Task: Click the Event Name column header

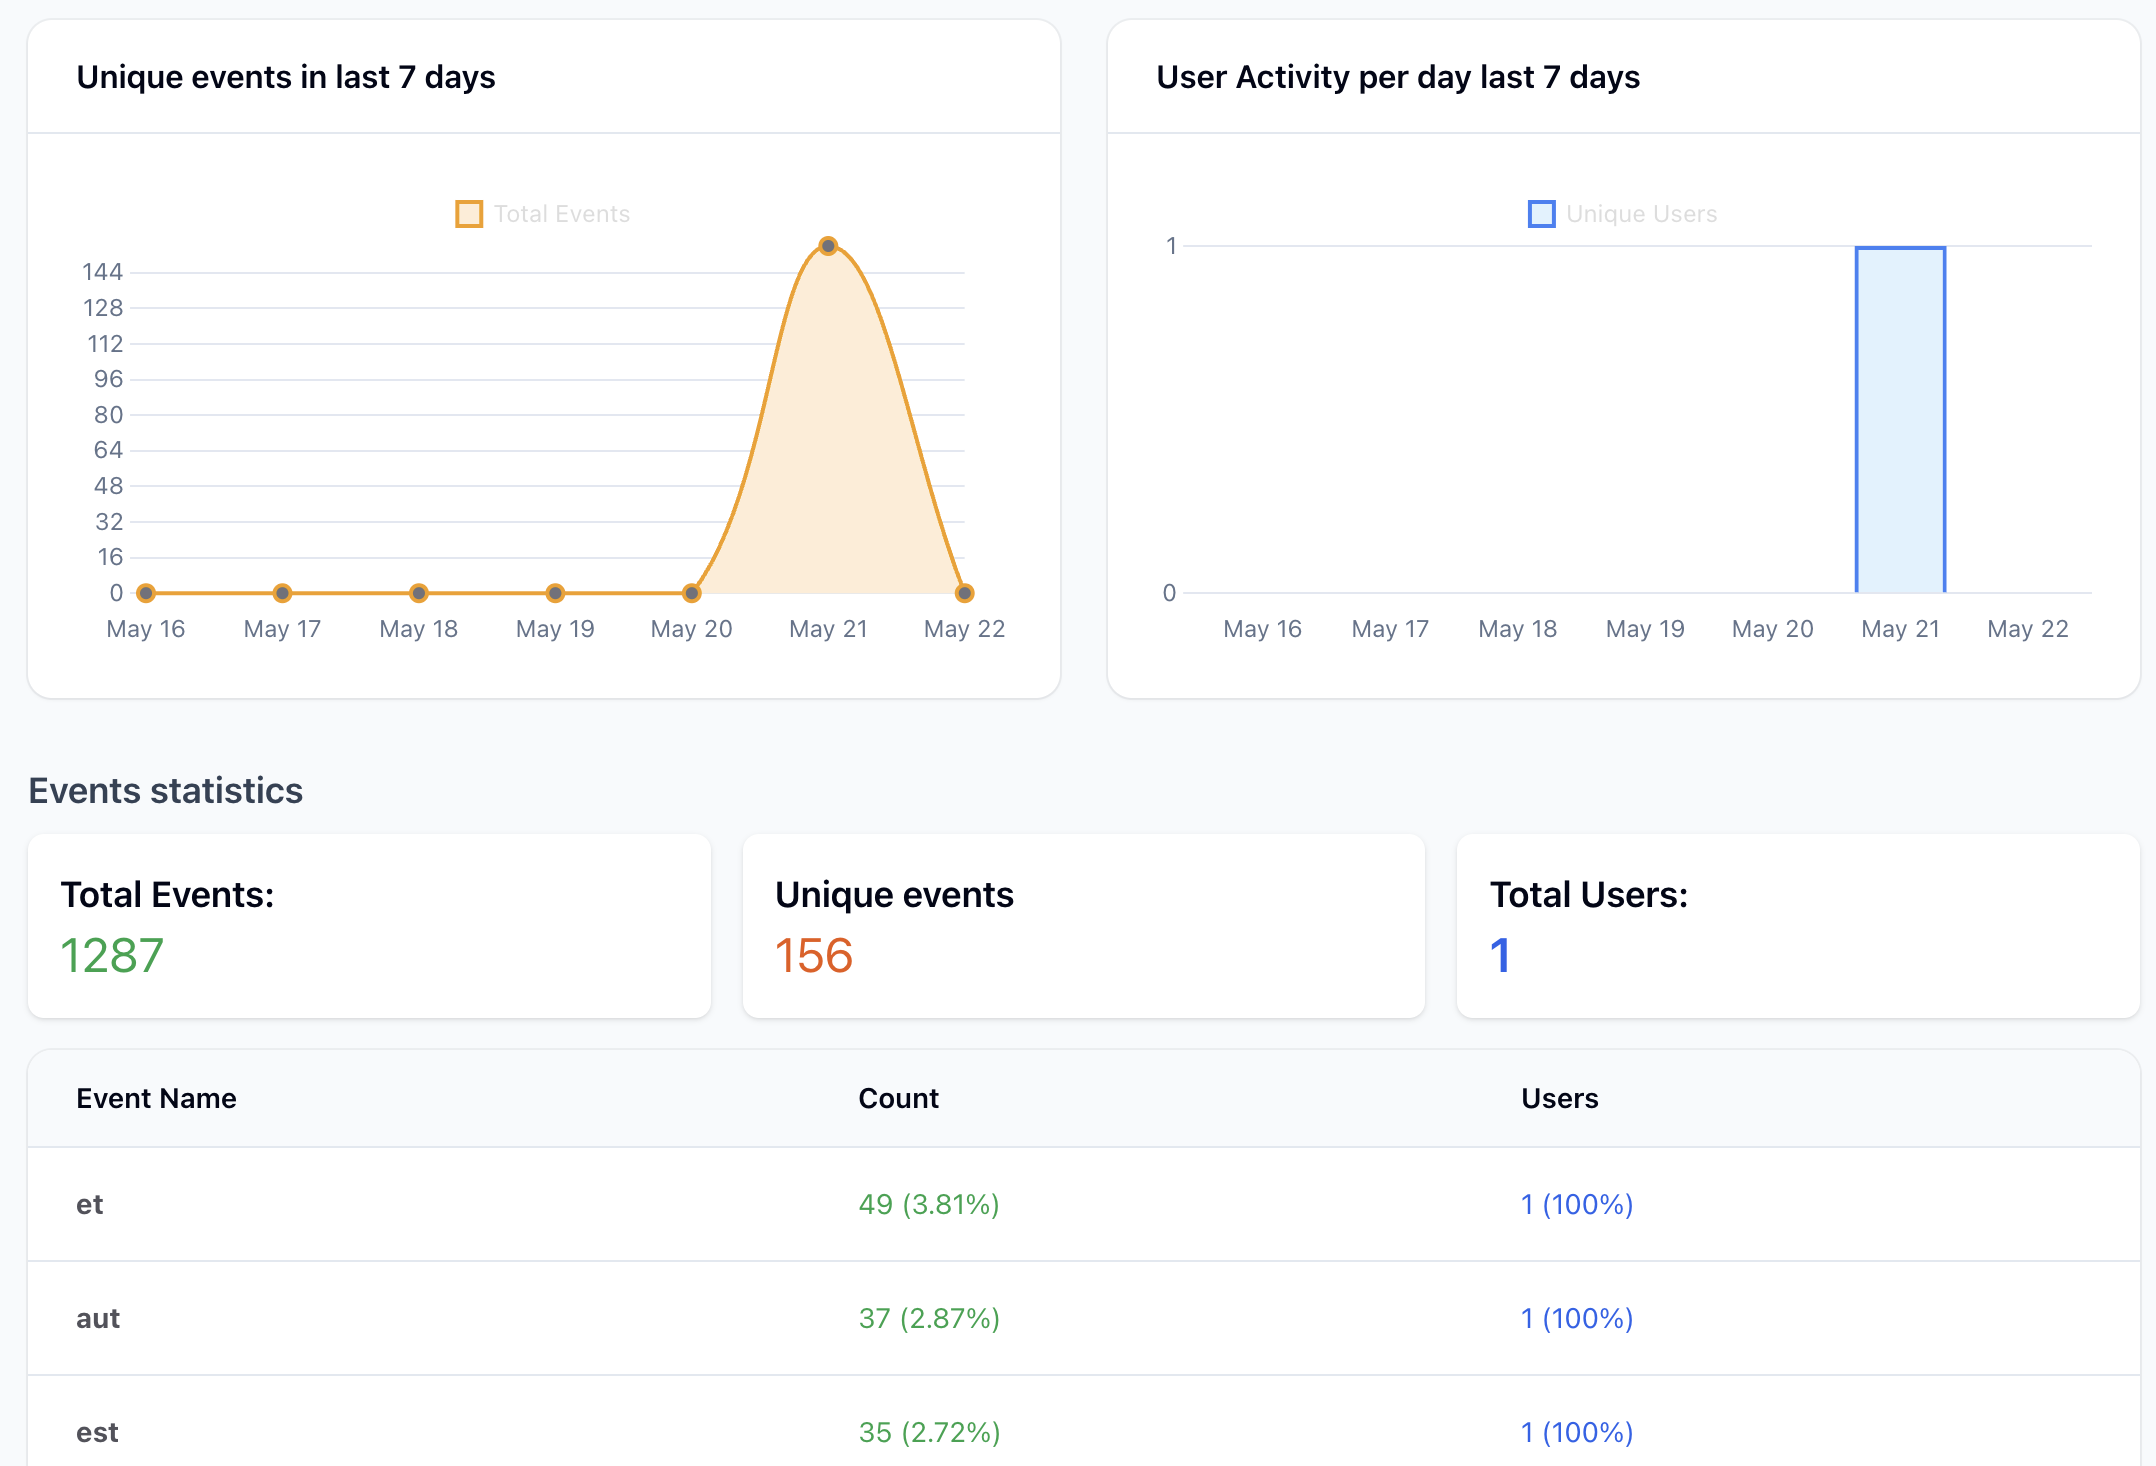Action: [157, 1098]
